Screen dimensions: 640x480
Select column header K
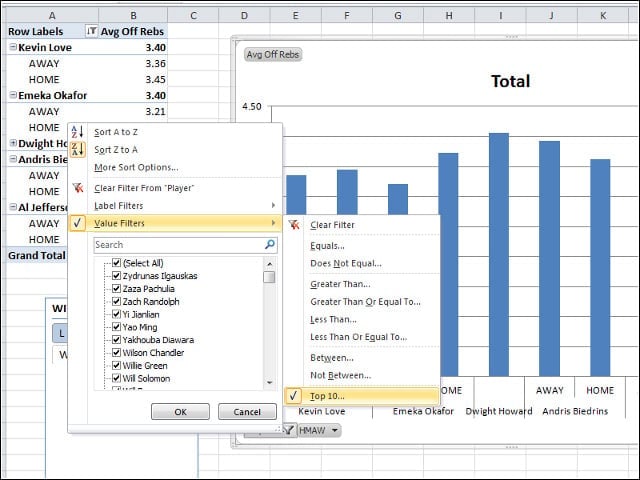click(x=603, y=16)
